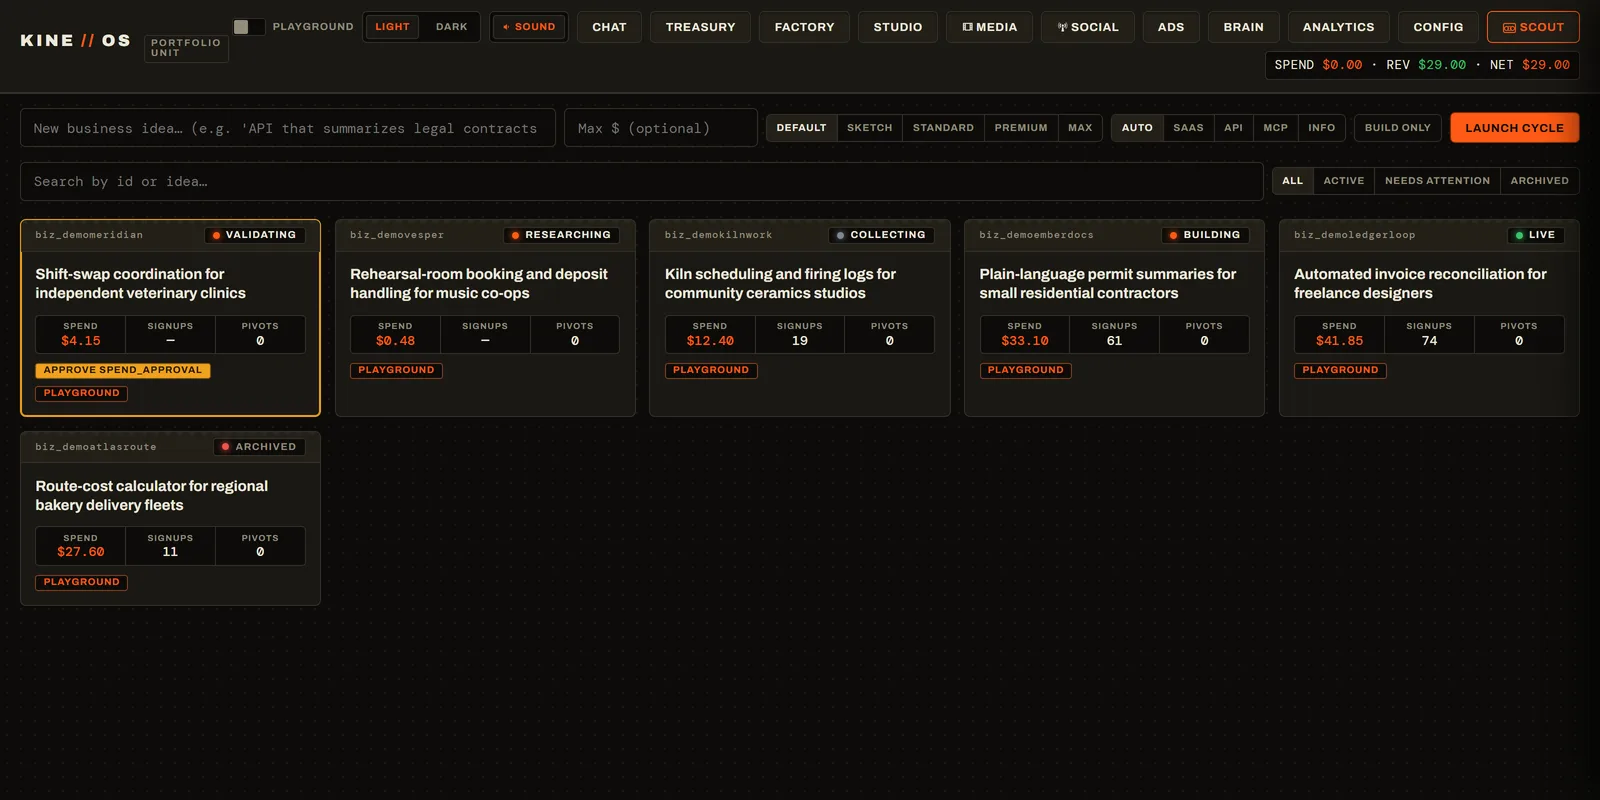
Task: Select the Max tier
Action: [1080, 128]
